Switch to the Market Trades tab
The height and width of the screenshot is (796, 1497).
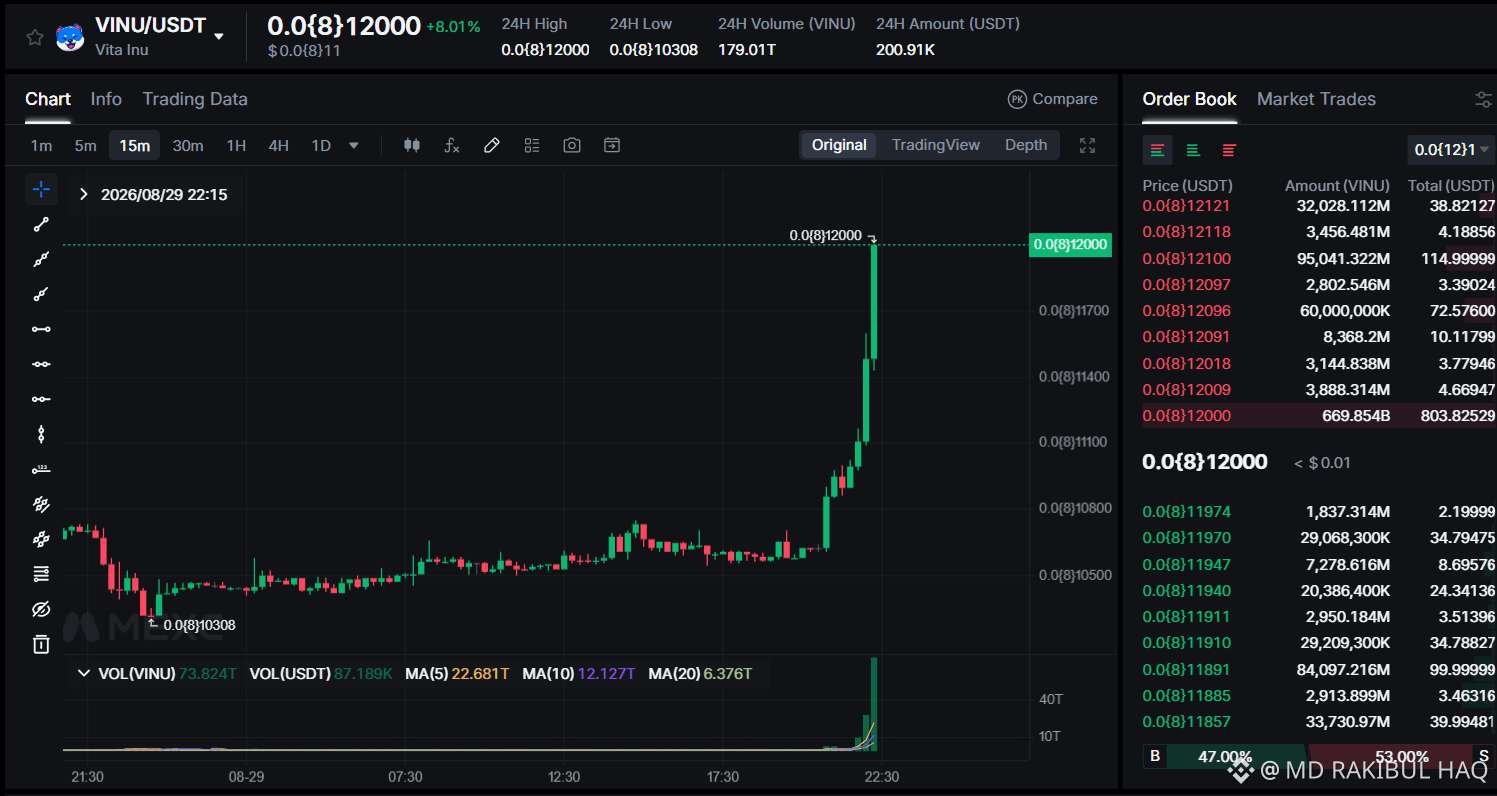[x=1316, y=99]
